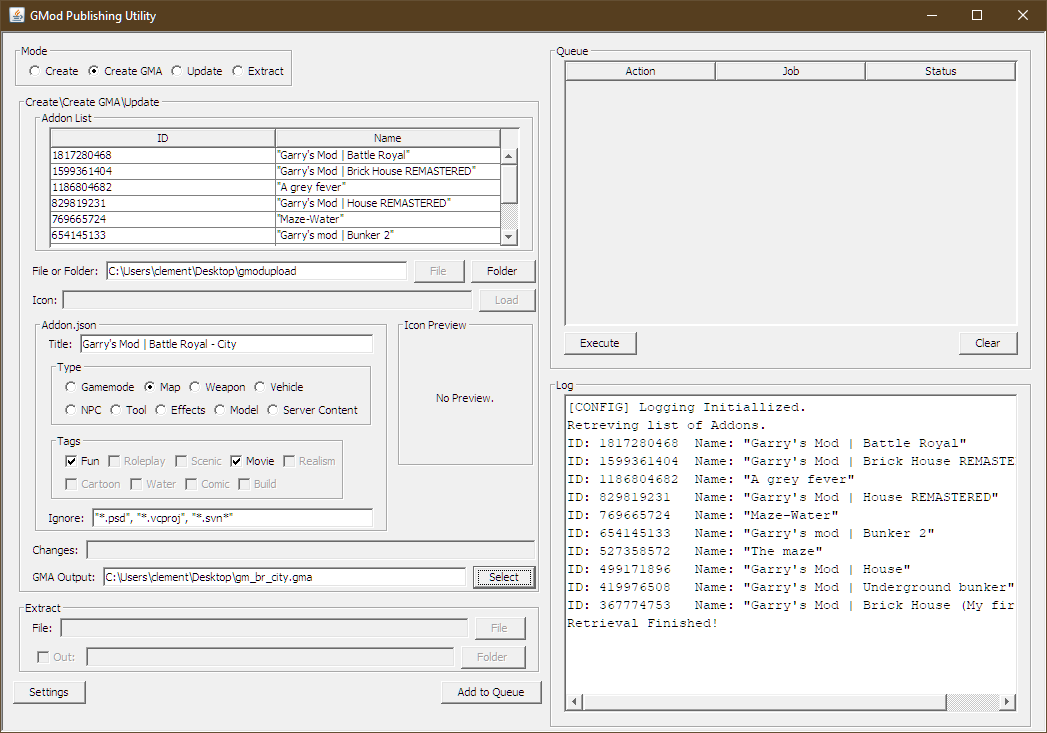The image size is (1047, 733).
Task: Click log line "Retrieval Finished!"
Action: click(x=642, y=623)
